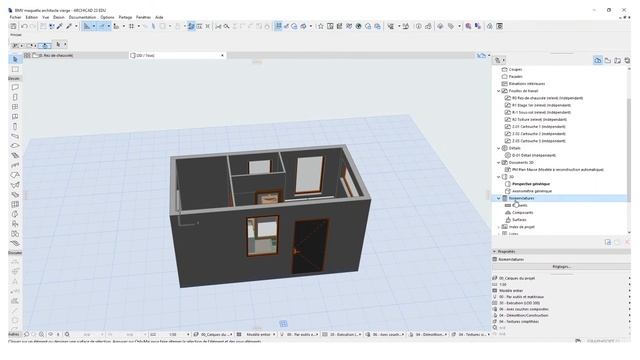Collapse the Nomenclatures folder
640x360 pixels.
pos(499,198)
